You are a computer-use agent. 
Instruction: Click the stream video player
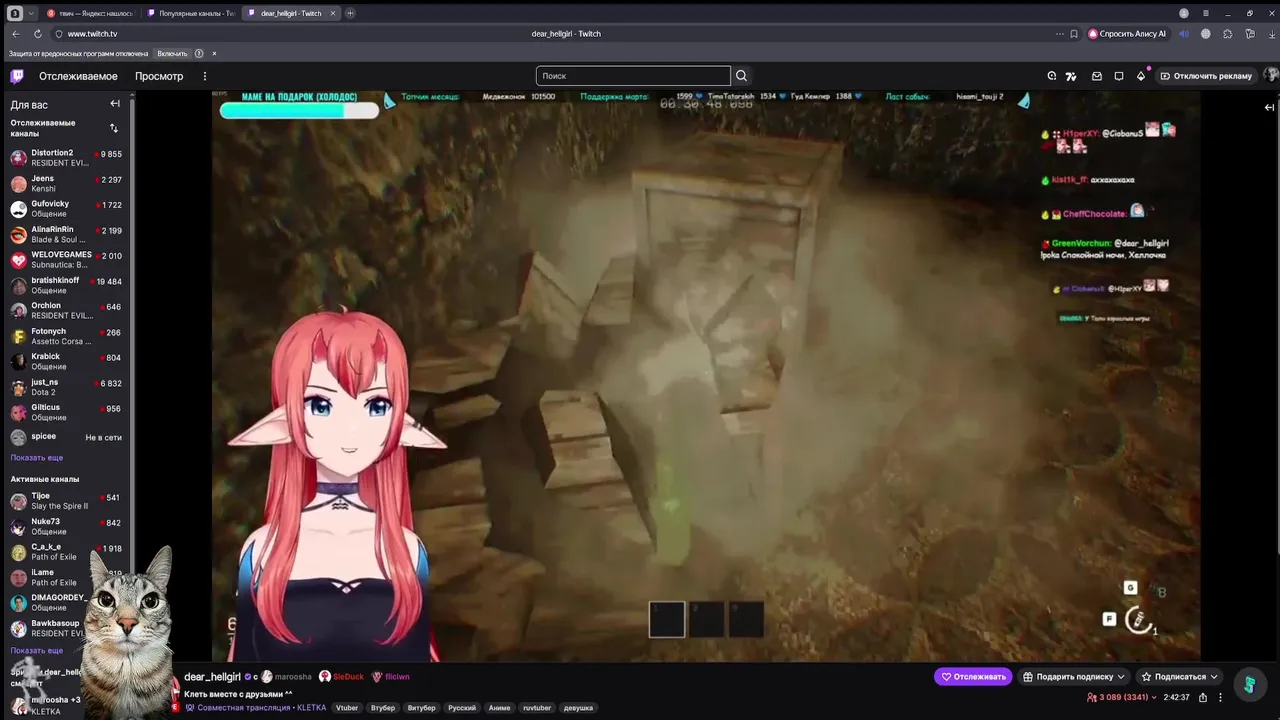706,376
